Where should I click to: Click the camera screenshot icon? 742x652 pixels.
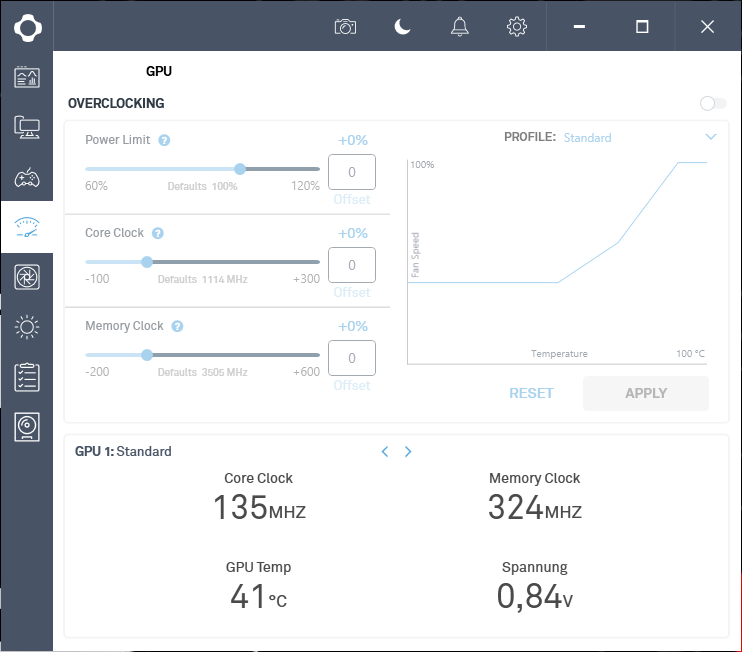[345, 26]
